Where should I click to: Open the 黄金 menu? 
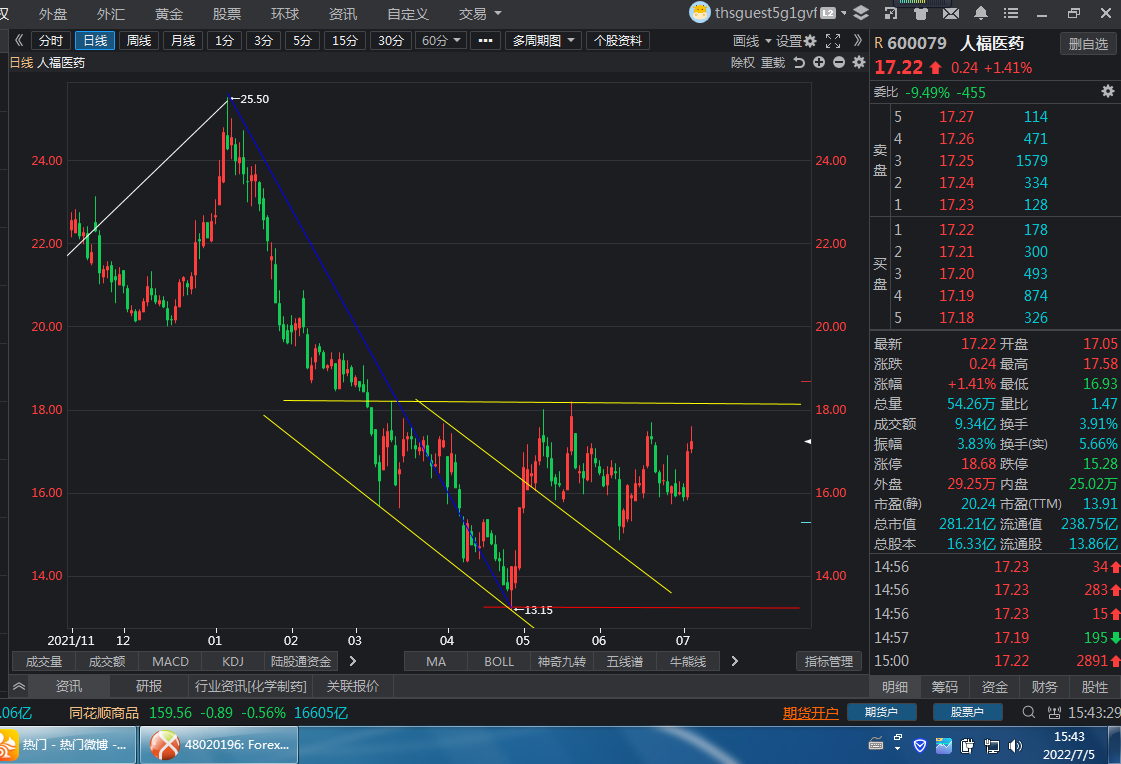(x=169, y=14)
